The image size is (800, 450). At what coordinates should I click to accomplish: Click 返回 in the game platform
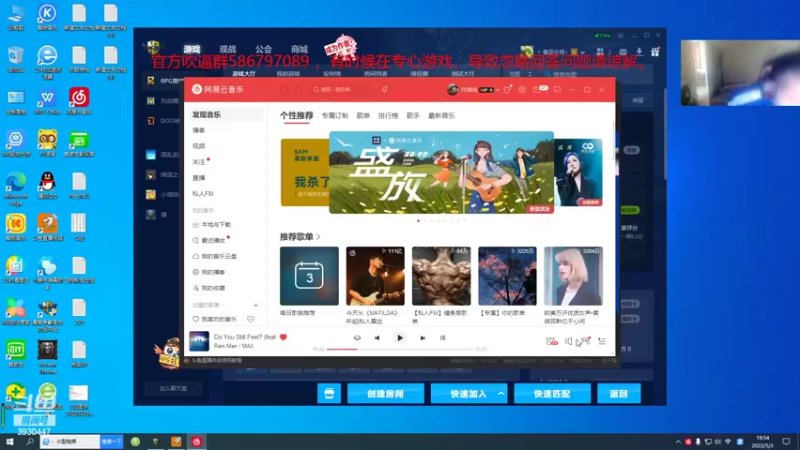619,394
